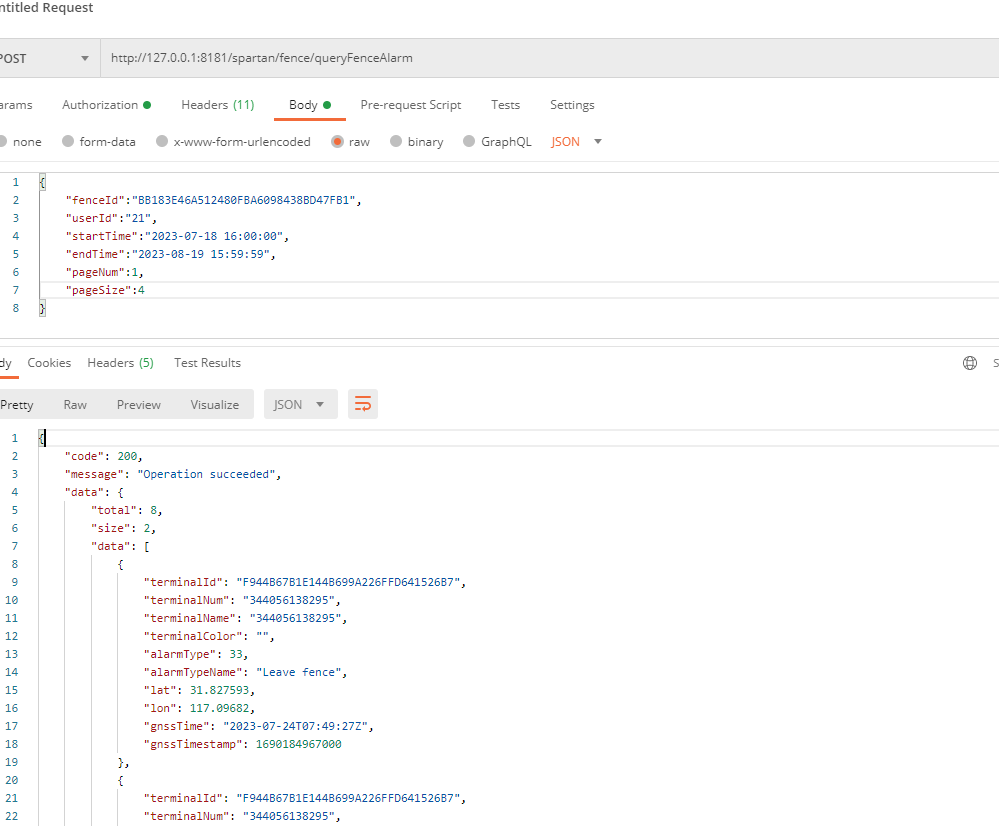Image resolution: width=999 pixels, height=827 pixels.
Task: Select the GraphQL radio option
Action: pyautogui.click(x=497, y=142)
